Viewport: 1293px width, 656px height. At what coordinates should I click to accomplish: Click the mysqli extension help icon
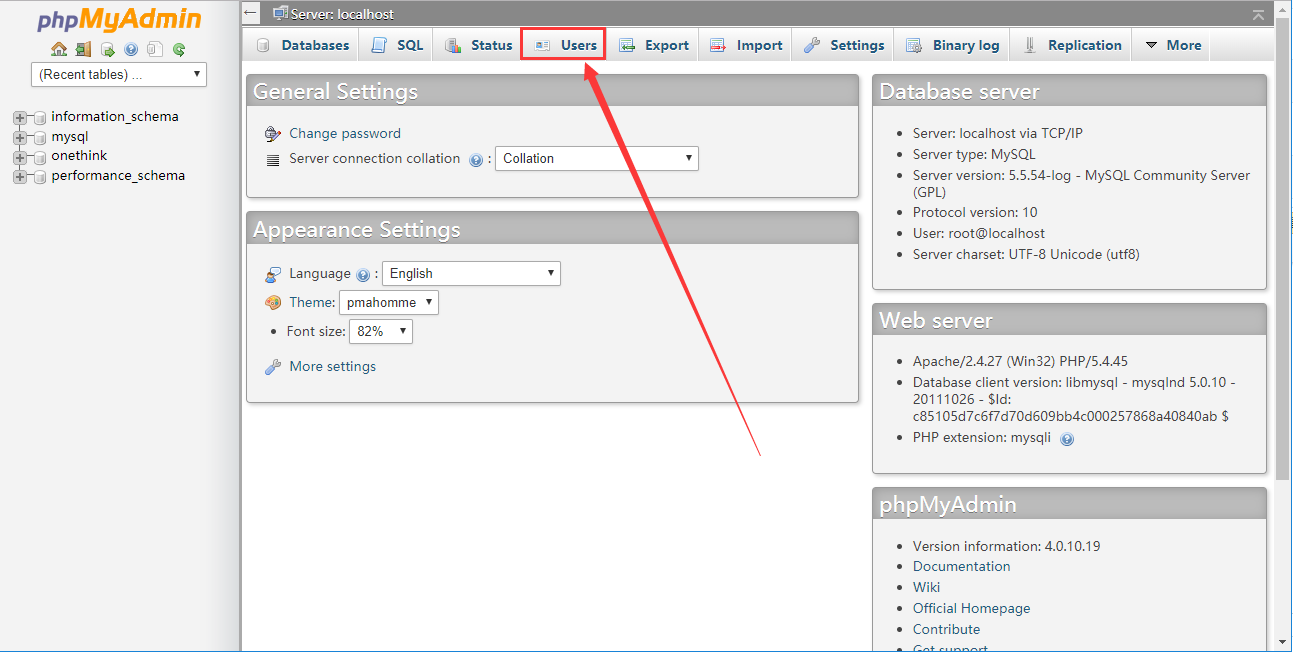click(x=1067, y=439)
